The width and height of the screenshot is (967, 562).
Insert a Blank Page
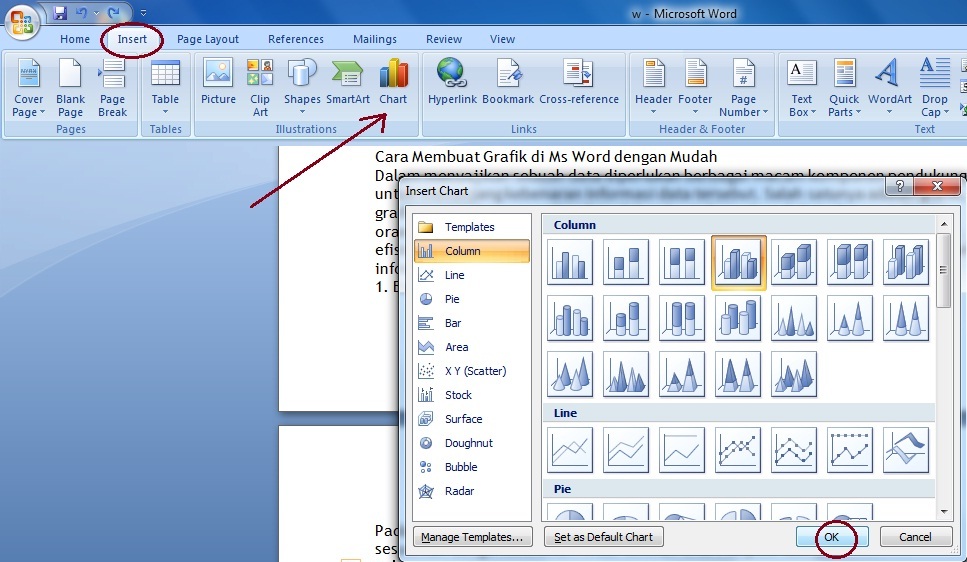pyautogui.click(x=70, y=87)
